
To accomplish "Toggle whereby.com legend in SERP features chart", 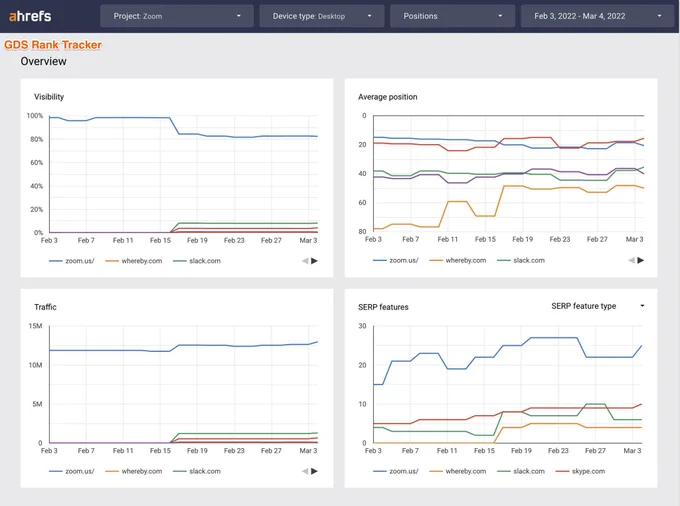I will (x=458, y=471).
